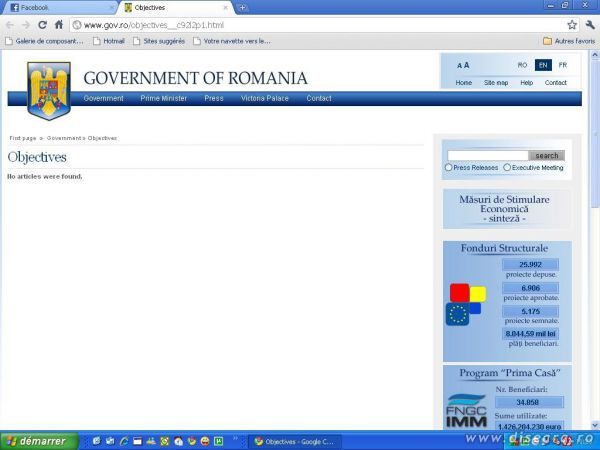Open a new tab with plus button
Image resolution: width=600 pixels, height=450 pixels.
(x=243, y=7)
